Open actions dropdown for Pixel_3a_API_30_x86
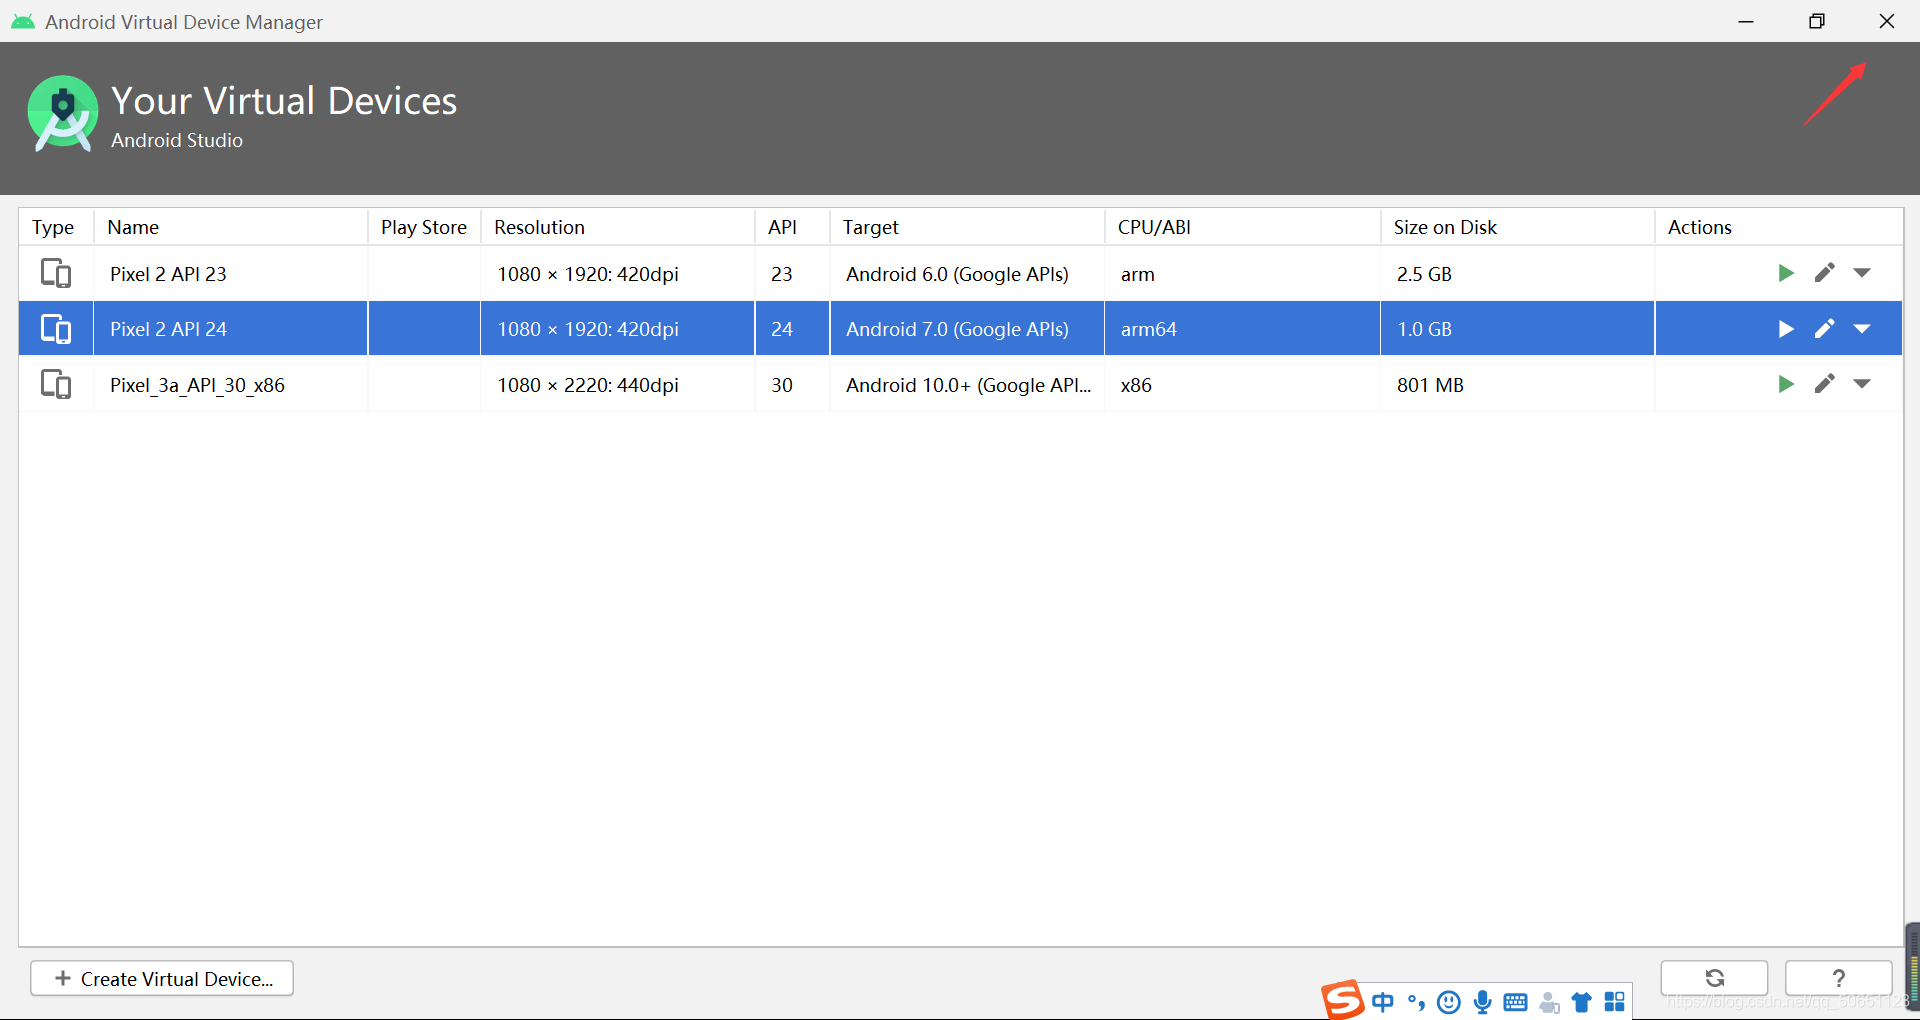The height and width of the screenshot is (1020, 1920). [1862, 384]
